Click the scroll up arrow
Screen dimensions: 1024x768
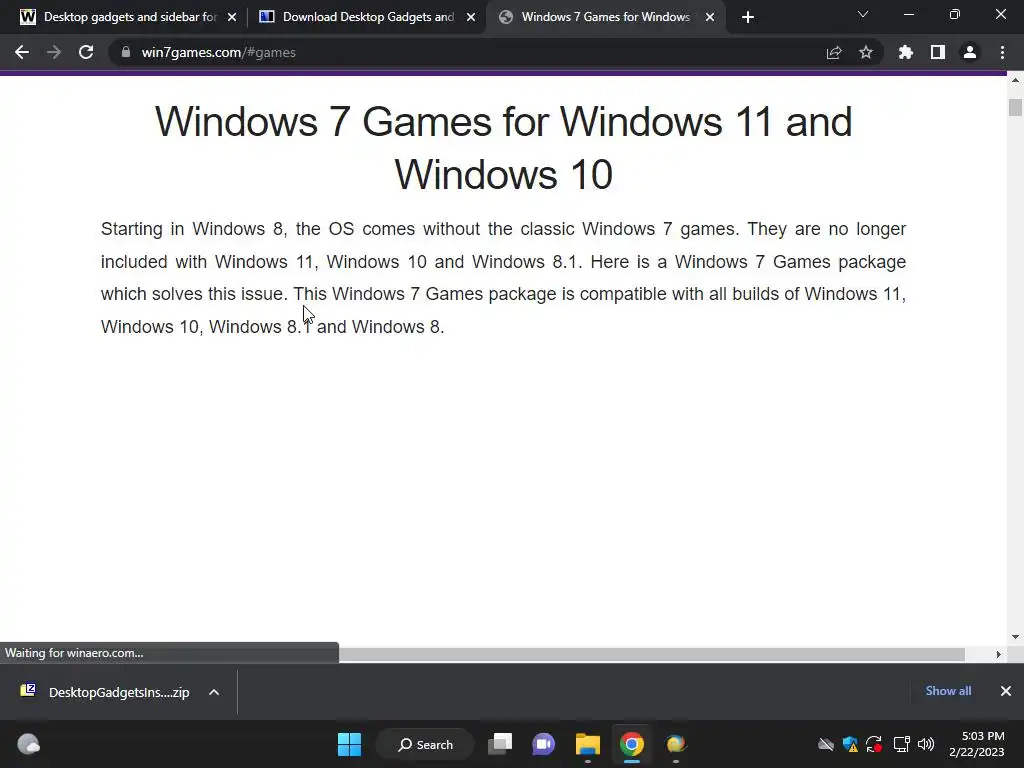click(x=1015, y=80)
